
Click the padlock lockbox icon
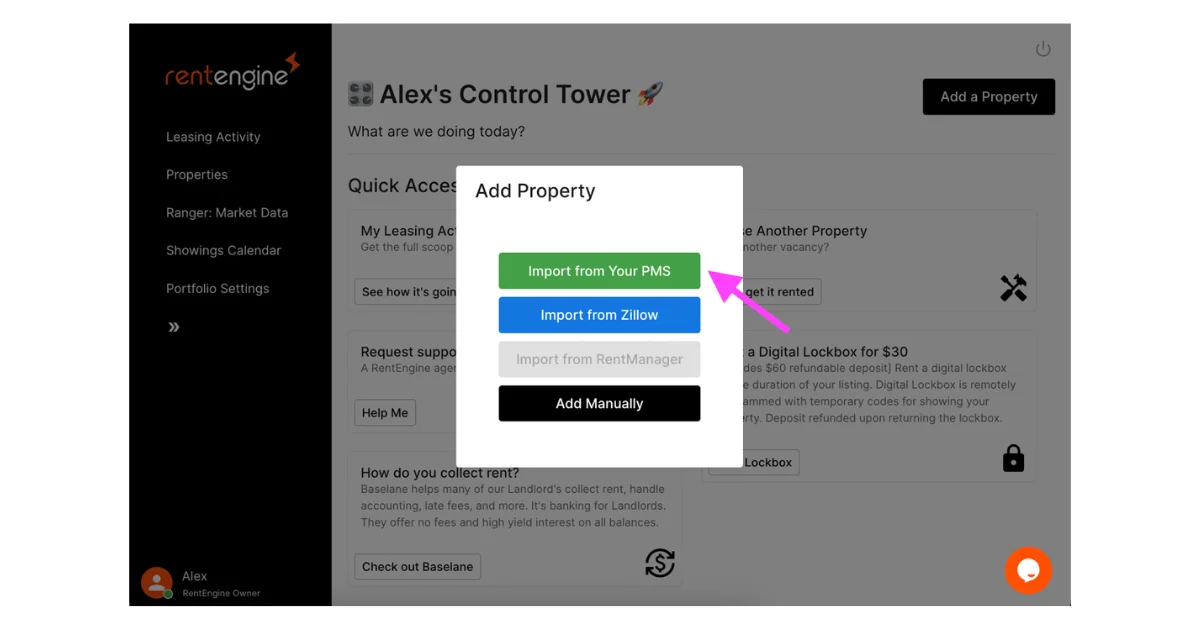(x=1013, y=458)
